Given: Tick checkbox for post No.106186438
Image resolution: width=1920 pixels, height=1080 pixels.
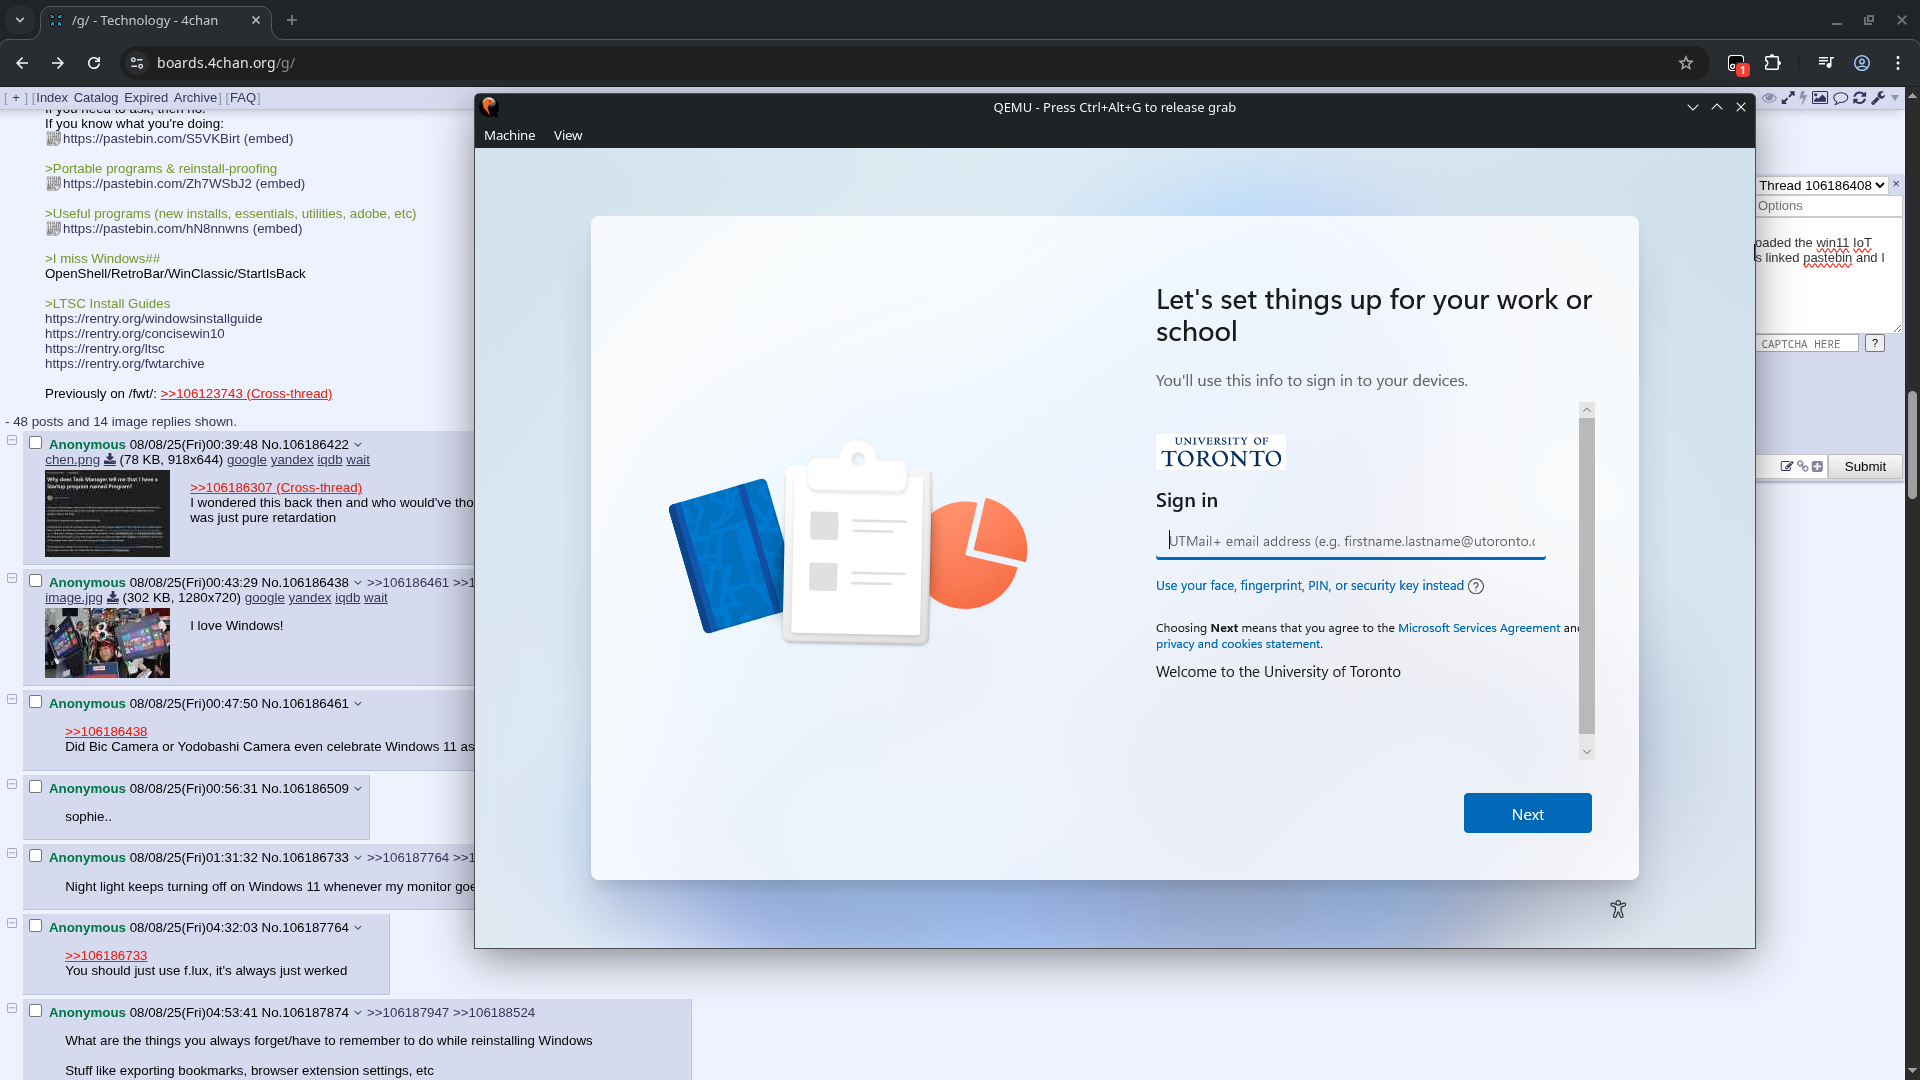Looking at the screenshot, I should pos(36,581).
